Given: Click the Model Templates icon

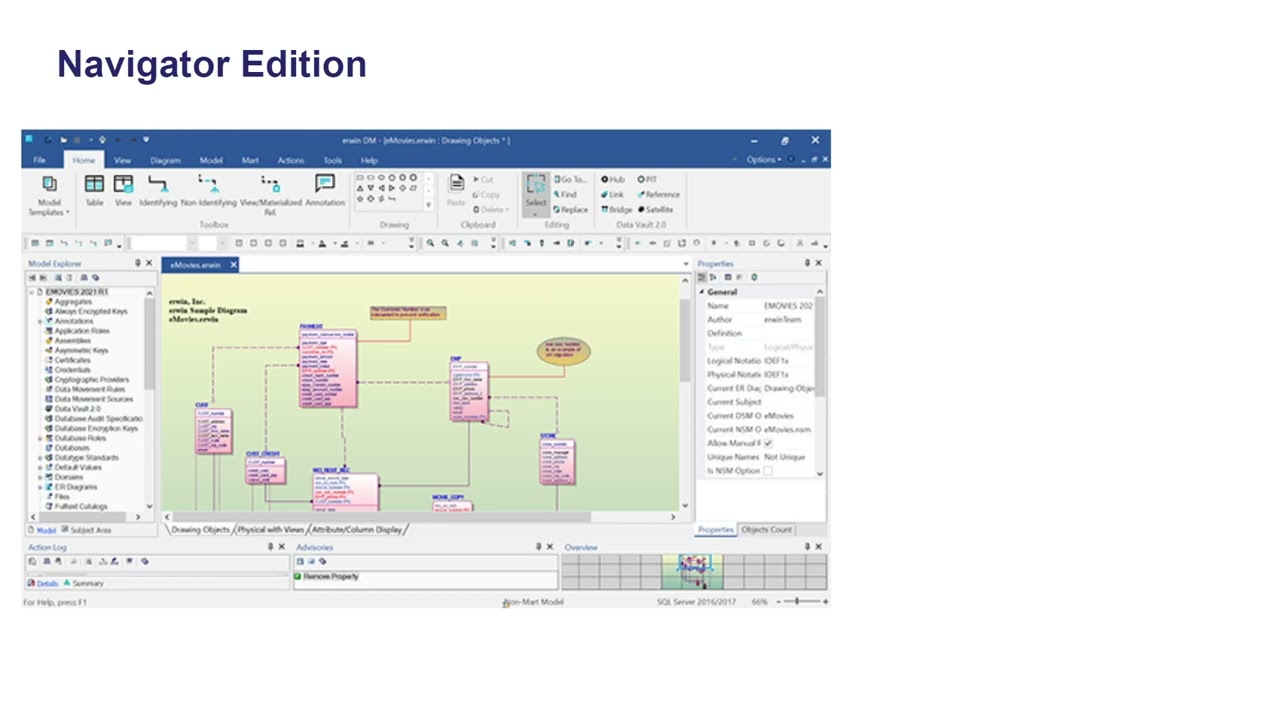Looking at the screenshot, I should coord(48,184).
